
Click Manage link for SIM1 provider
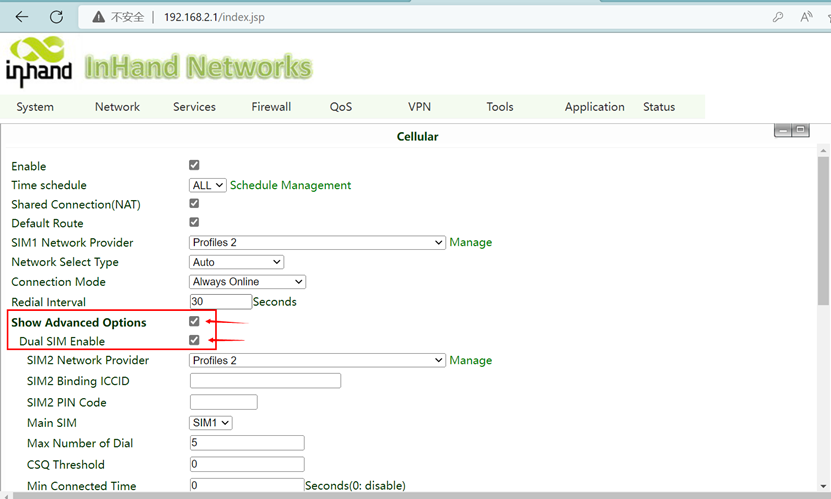(x=471, y=243)
